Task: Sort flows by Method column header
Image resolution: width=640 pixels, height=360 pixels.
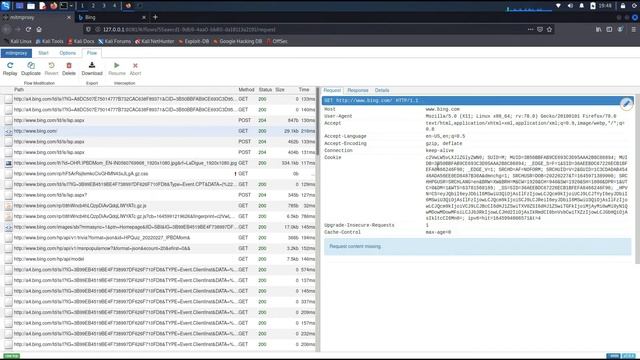Action: 246,89
